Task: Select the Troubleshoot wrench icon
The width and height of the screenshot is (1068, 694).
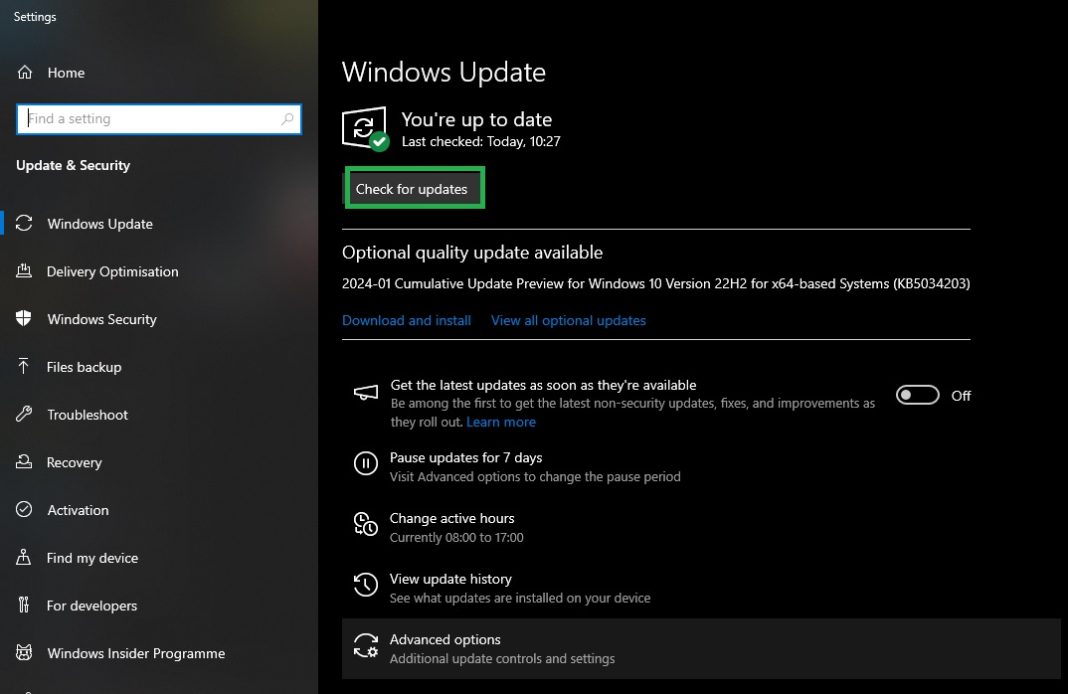Action: point(25,414)
